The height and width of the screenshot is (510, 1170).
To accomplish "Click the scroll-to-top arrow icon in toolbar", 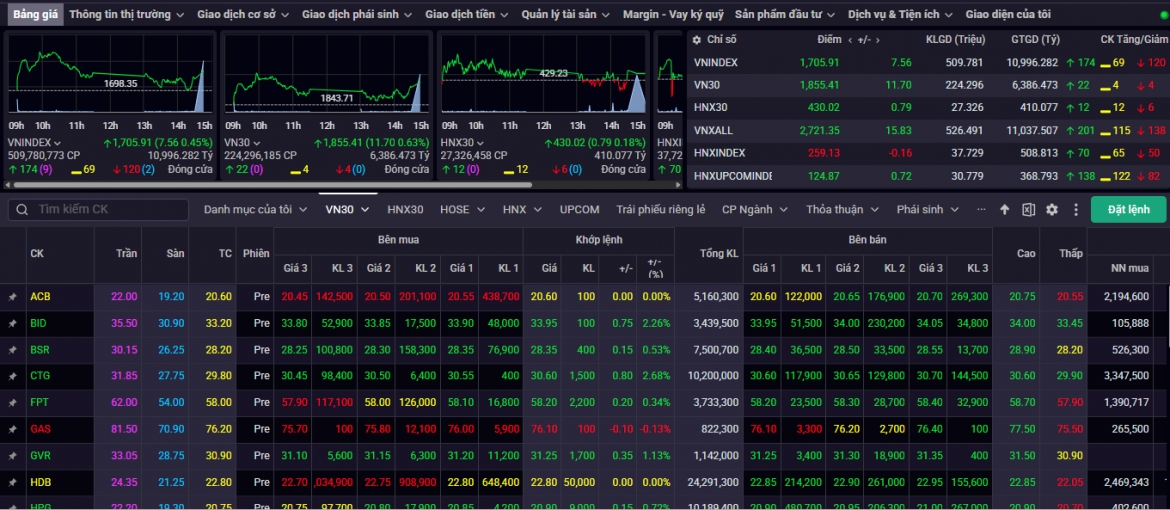I will coord(1004,210).
